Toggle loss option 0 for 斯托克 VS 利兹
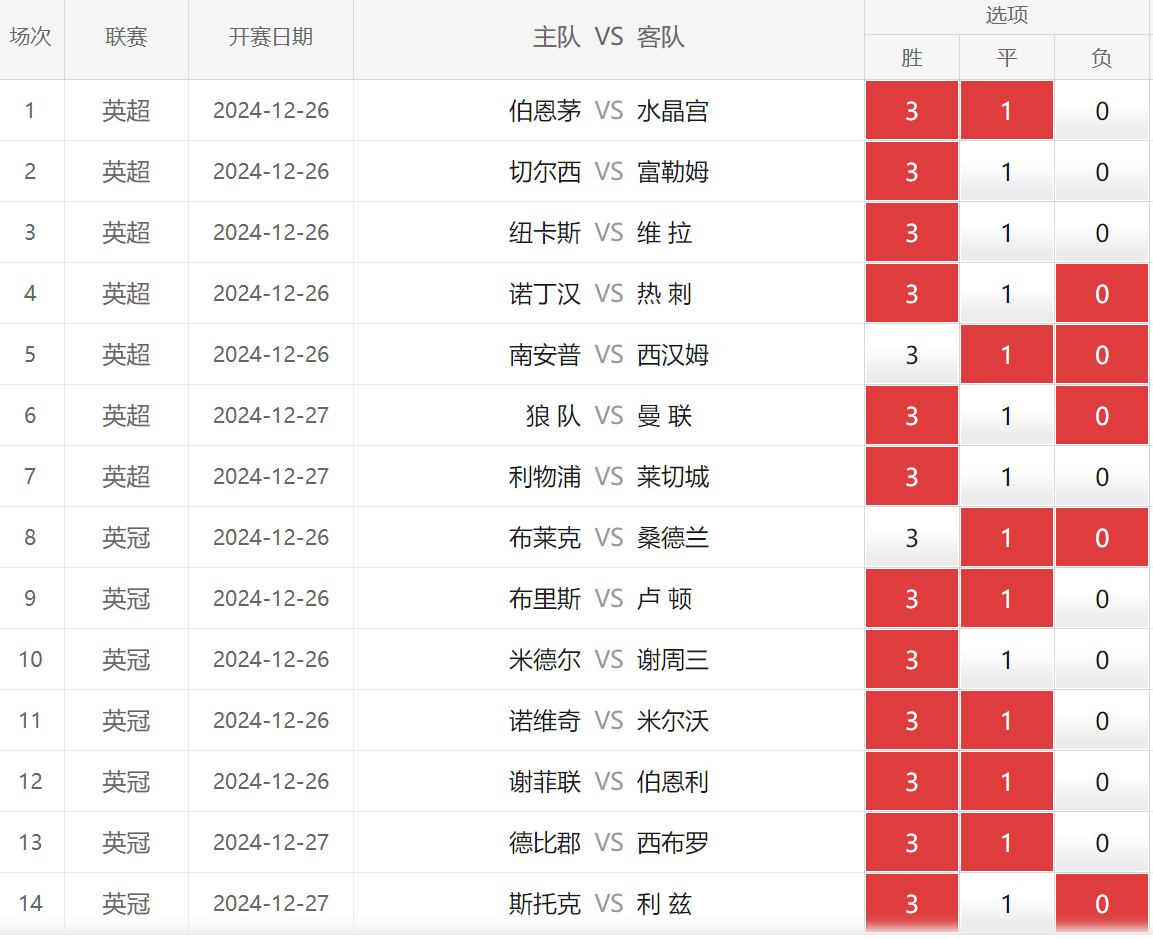 point(1102,904)
